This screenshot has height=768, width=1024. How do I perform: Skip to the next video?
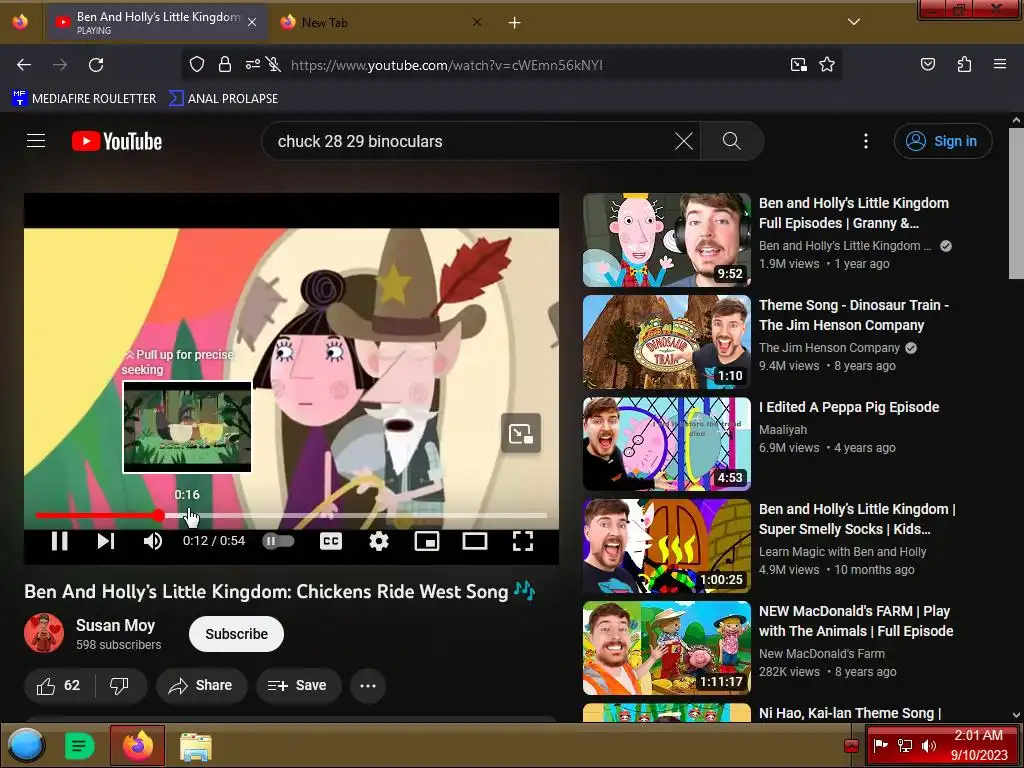pyautogui.click(x=106, y=541)
